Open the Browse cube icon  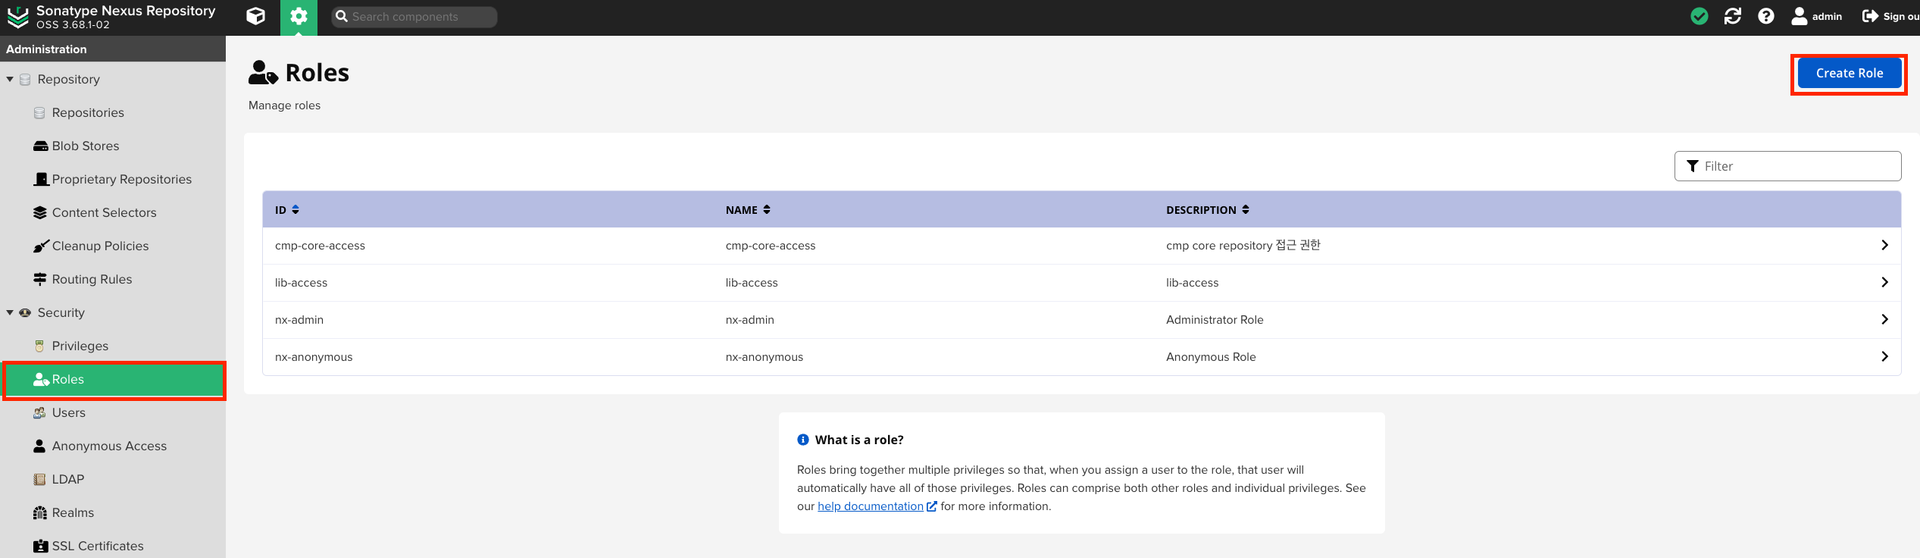pyautogui.click(x=256, y=16)
